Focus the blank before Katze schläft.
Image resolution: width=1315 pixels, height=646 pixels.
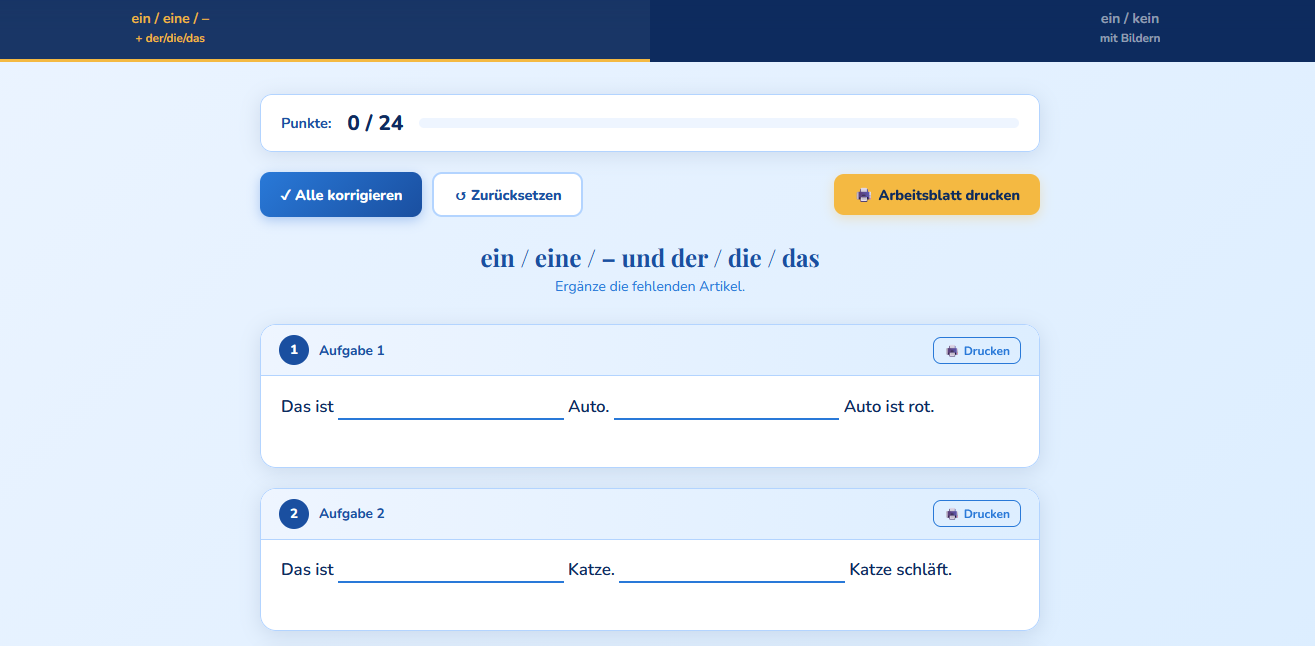(x=732, y=569)
